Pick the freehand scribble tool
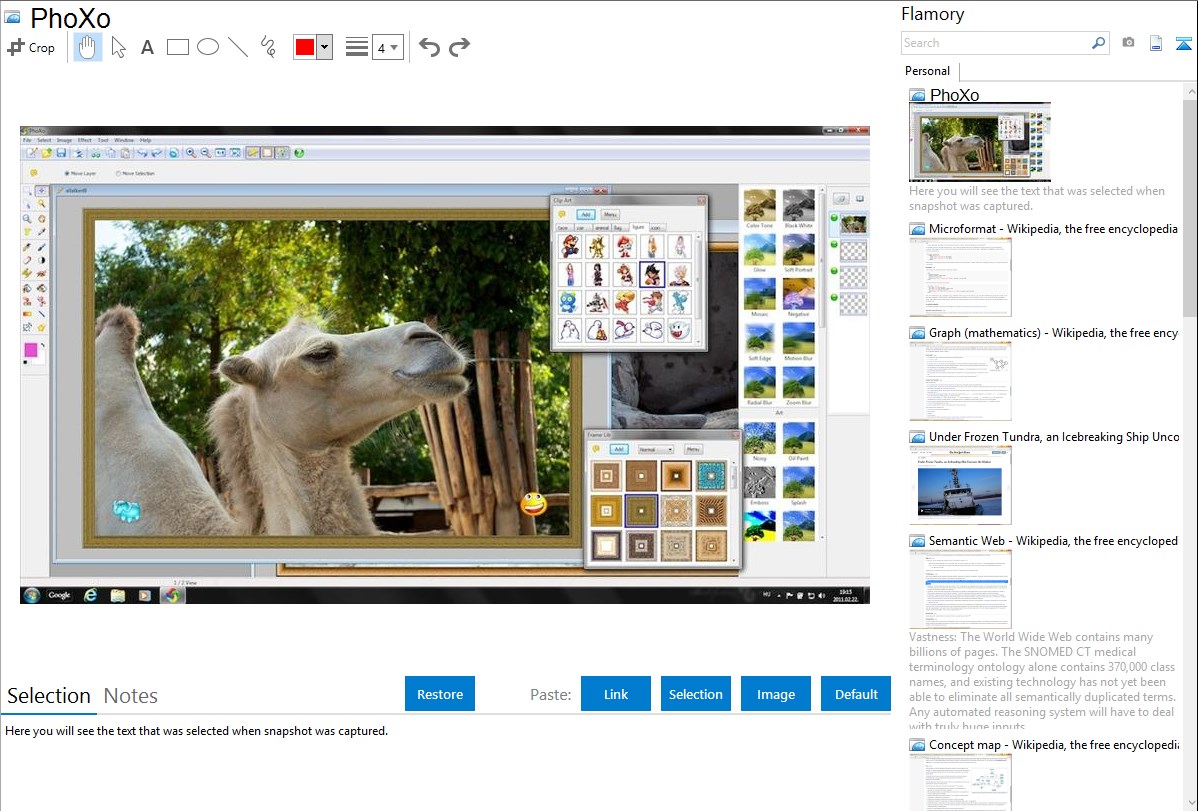The height and width of the screenshot is (811, 1198). [x=268, y=47]
